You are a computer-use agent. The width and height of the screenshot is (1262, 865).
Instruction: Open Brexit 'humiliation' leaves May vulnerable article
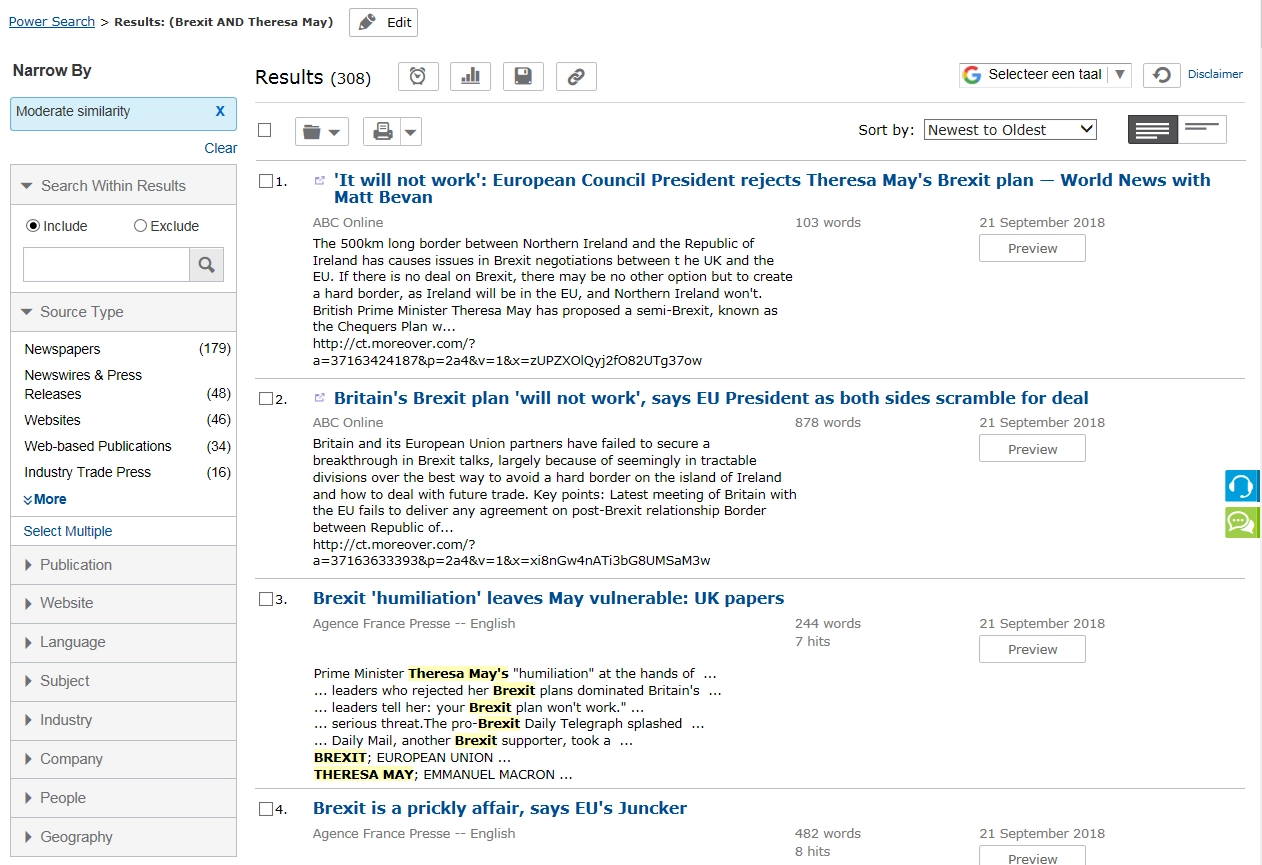coord(548,598)
